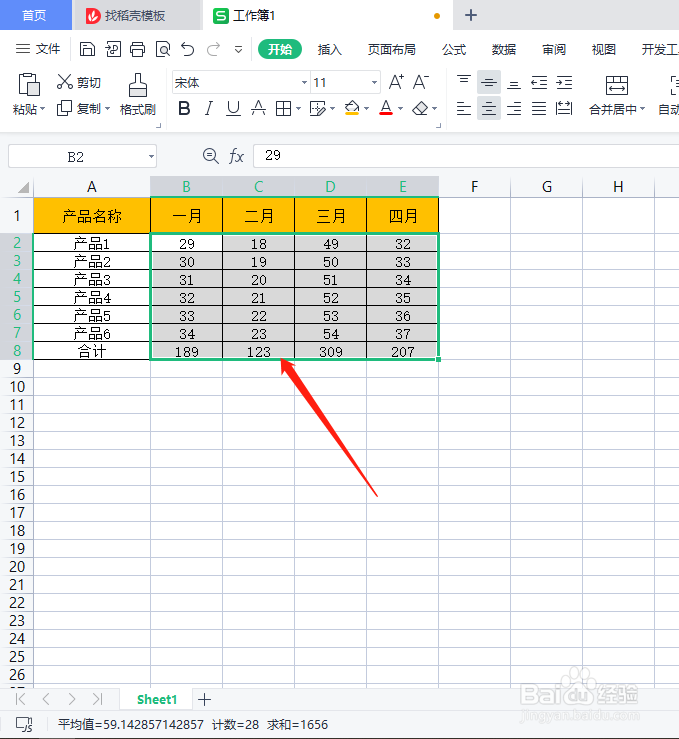This screenshot has height=739, width=679.
Task: Align text to top
Action: 464,82
